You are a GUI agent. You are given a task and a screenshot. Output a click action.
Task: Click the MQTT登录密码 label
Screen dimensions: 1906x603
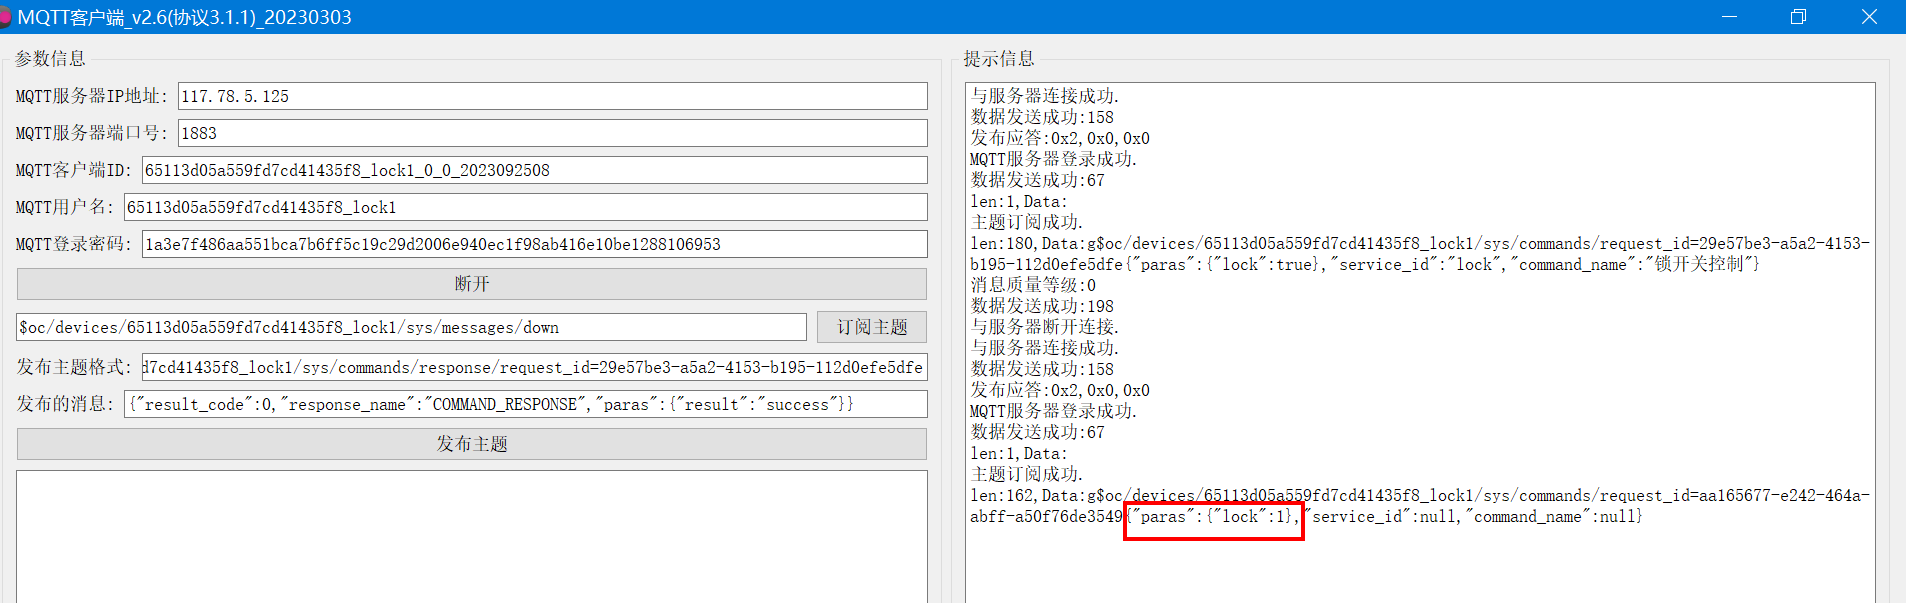pyautogui.click(x=74, y=244)
